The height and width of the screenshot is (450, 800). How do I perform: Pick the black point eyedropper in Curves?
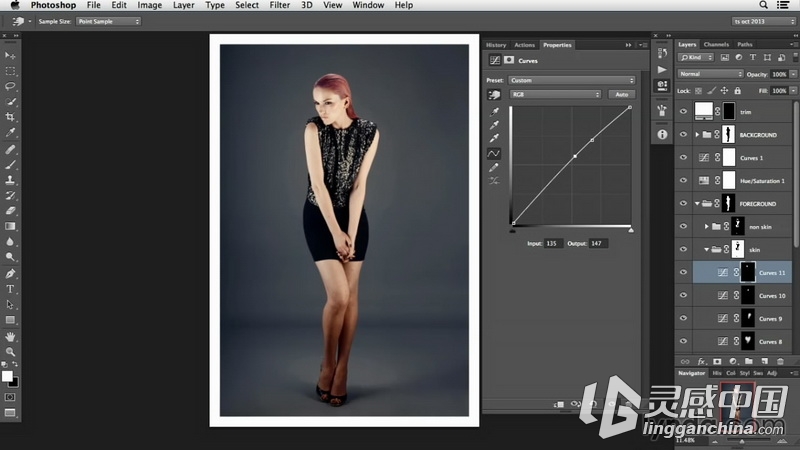point(494,111)
